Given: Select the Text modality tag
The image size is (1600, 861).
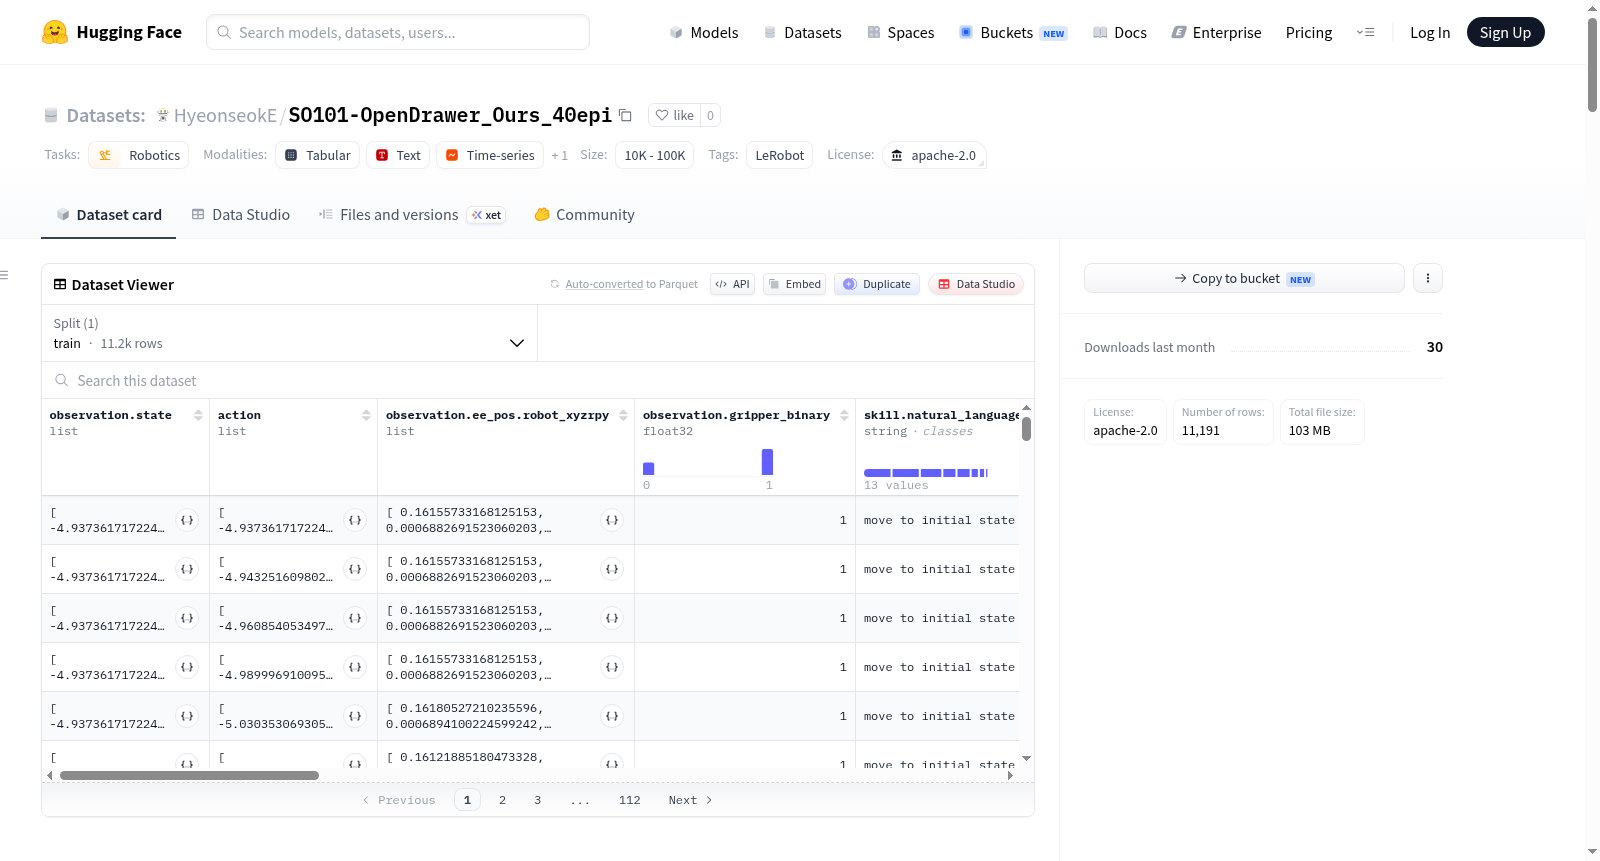Looking at the screenshot, I should coord(398,155).
